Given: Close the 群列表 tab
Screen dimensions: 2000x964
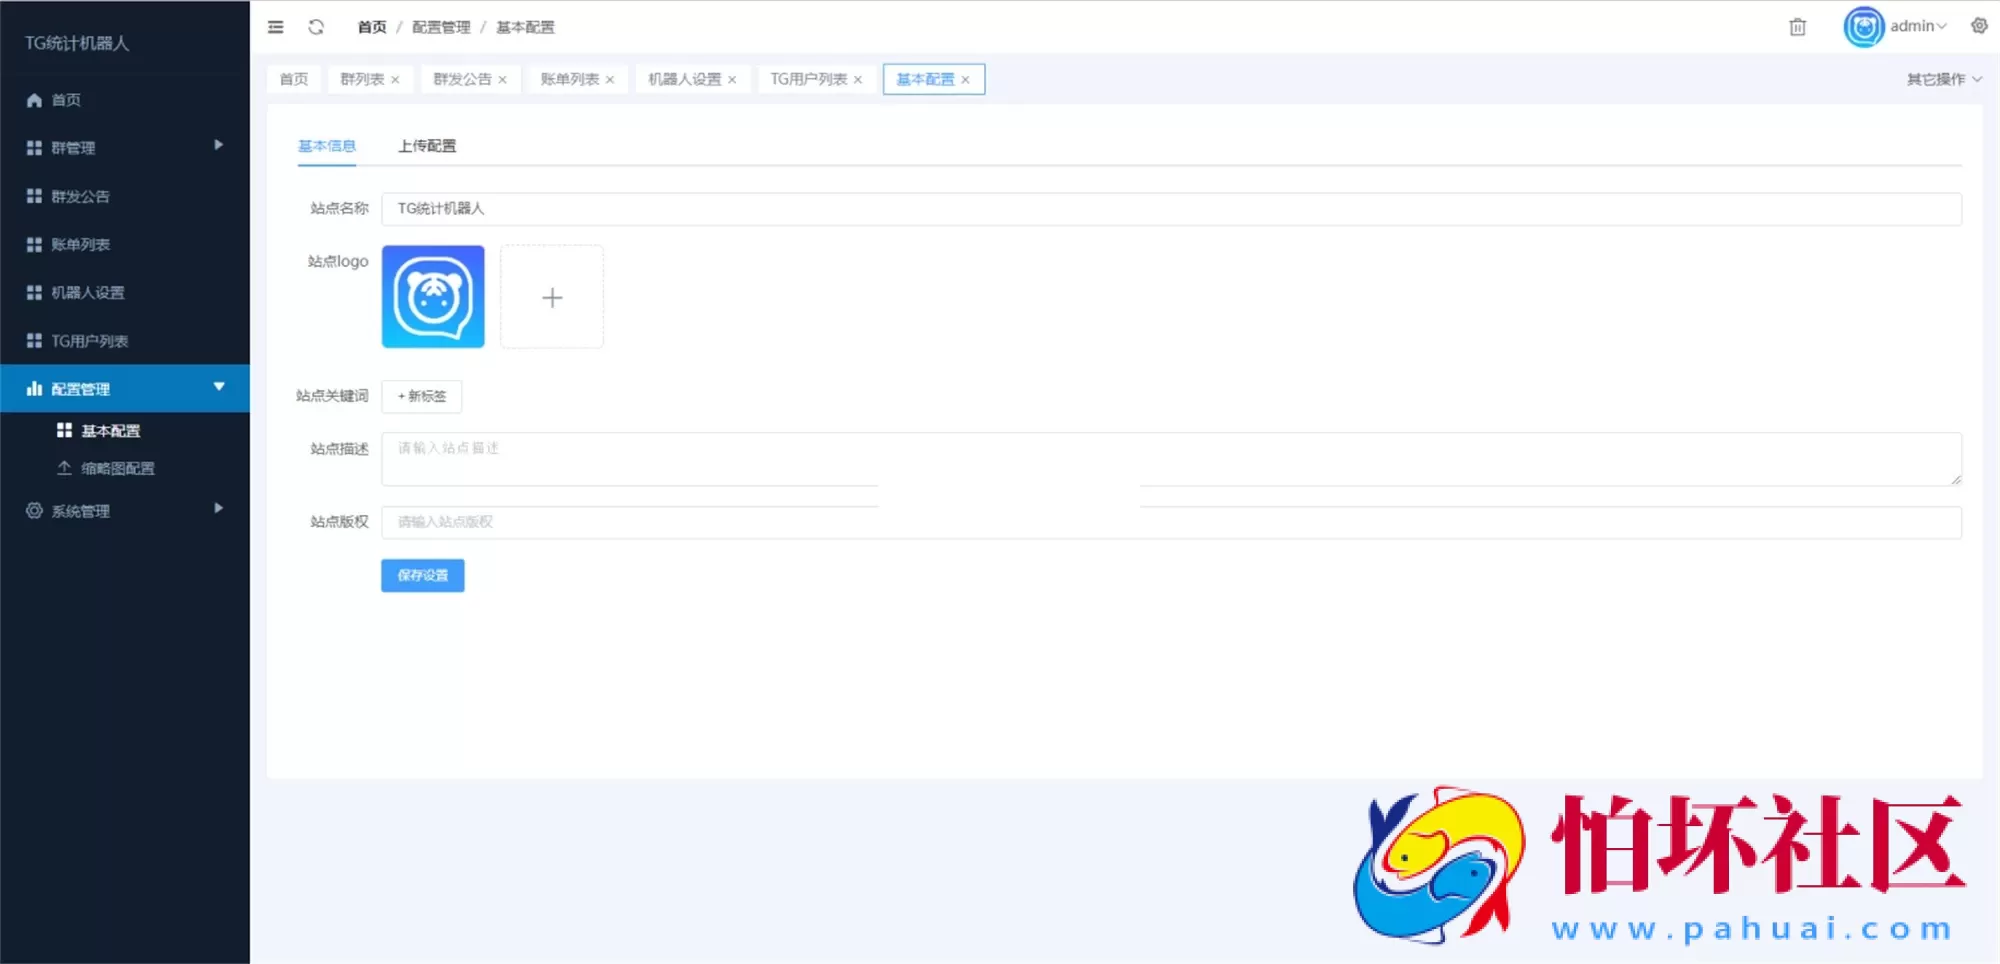Looking at the screenshot, I should 397,79.
